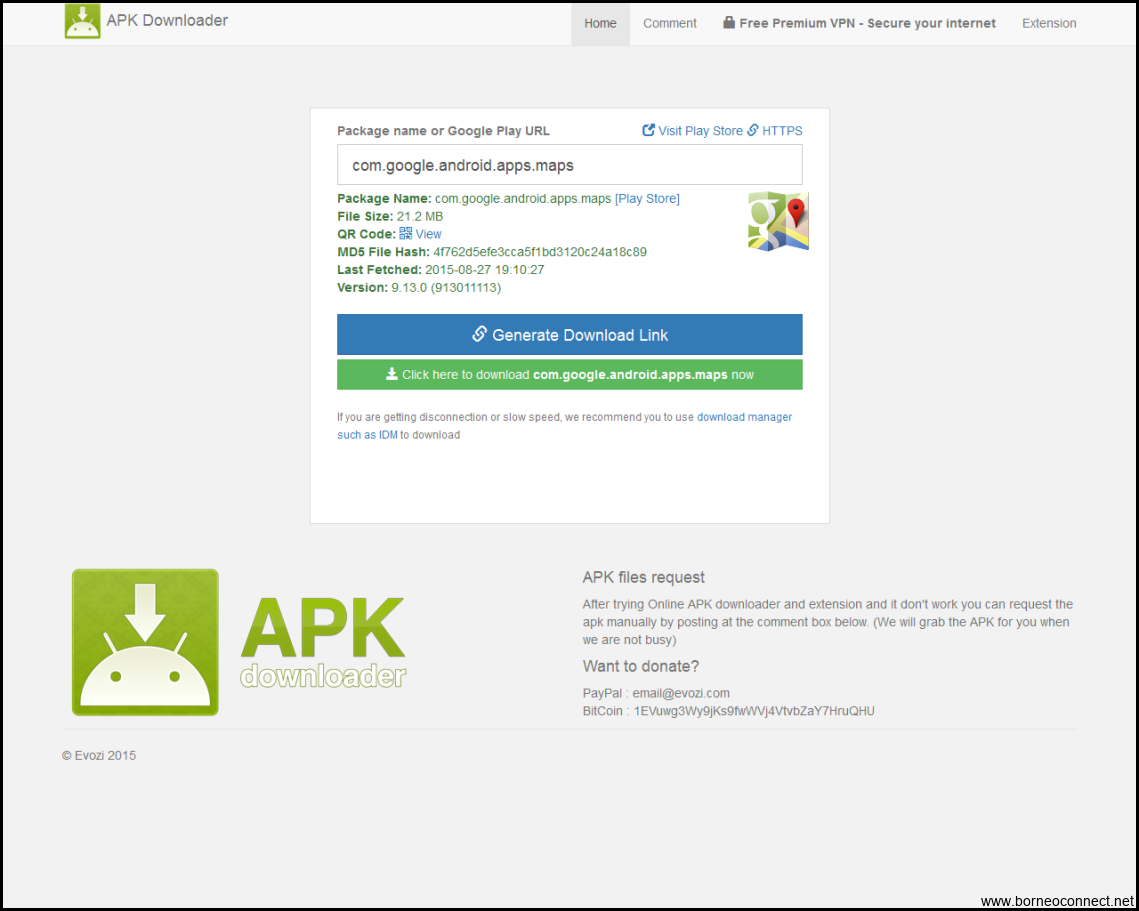This screenshot has width=1139, height=911.
Task: Open the [Play Store] link beside package name
Action: [x=647, y=199]
